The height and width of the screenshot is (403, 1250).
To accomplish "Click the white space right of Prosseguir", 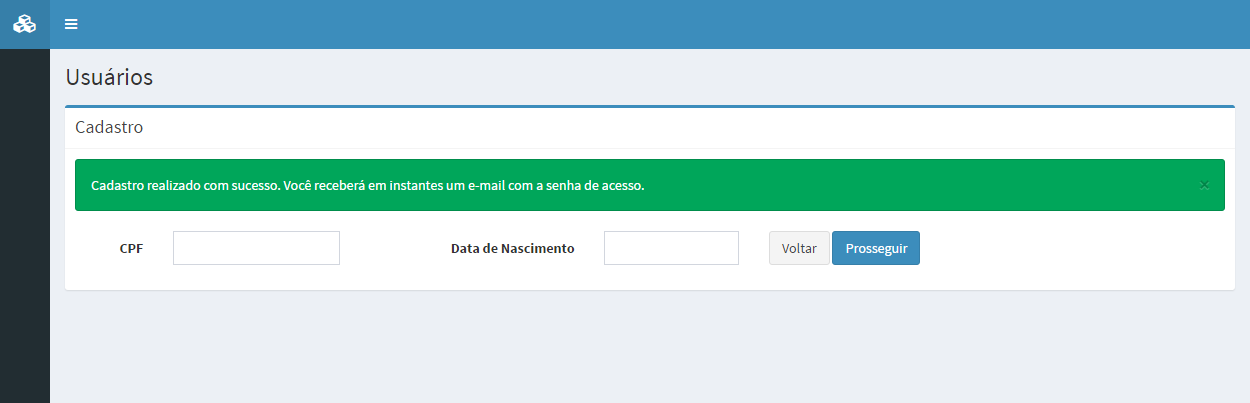I will point(1070,248).
